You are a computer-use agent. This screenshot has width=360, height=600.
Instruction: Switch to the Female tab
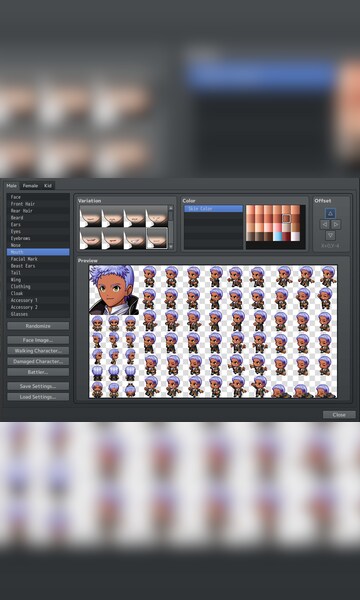(x=30, y=186)
